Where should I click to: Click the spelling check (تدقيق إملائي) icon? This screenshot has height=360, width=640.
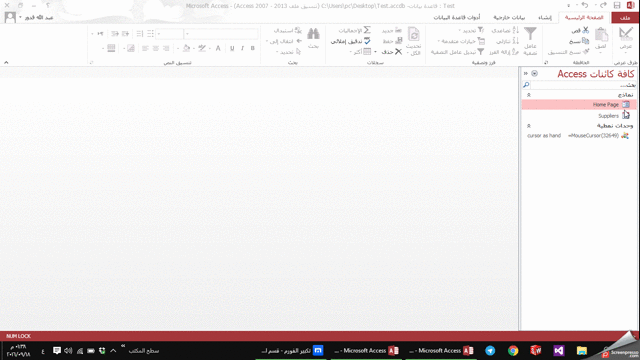coord(367,41)
